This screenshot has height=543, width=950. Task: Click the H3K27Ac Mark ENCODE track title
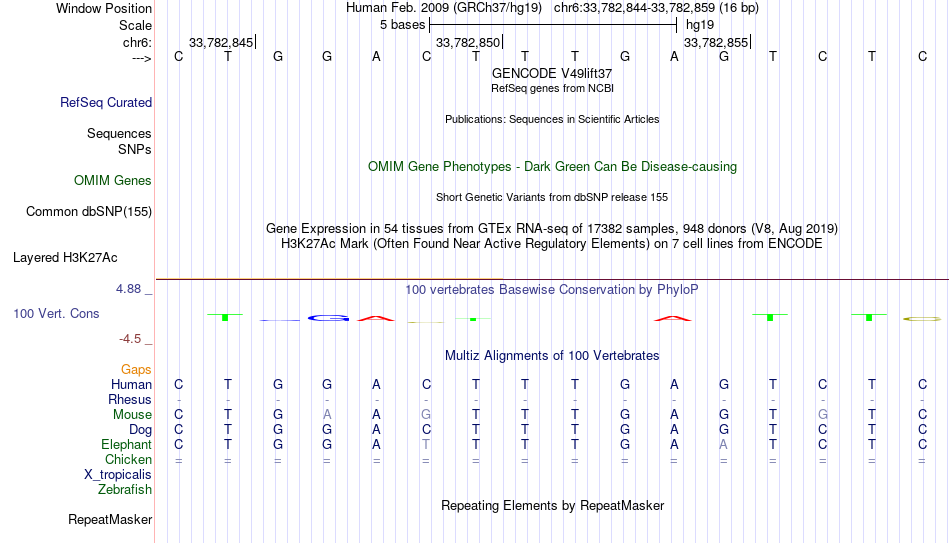[x=552, y=244]
